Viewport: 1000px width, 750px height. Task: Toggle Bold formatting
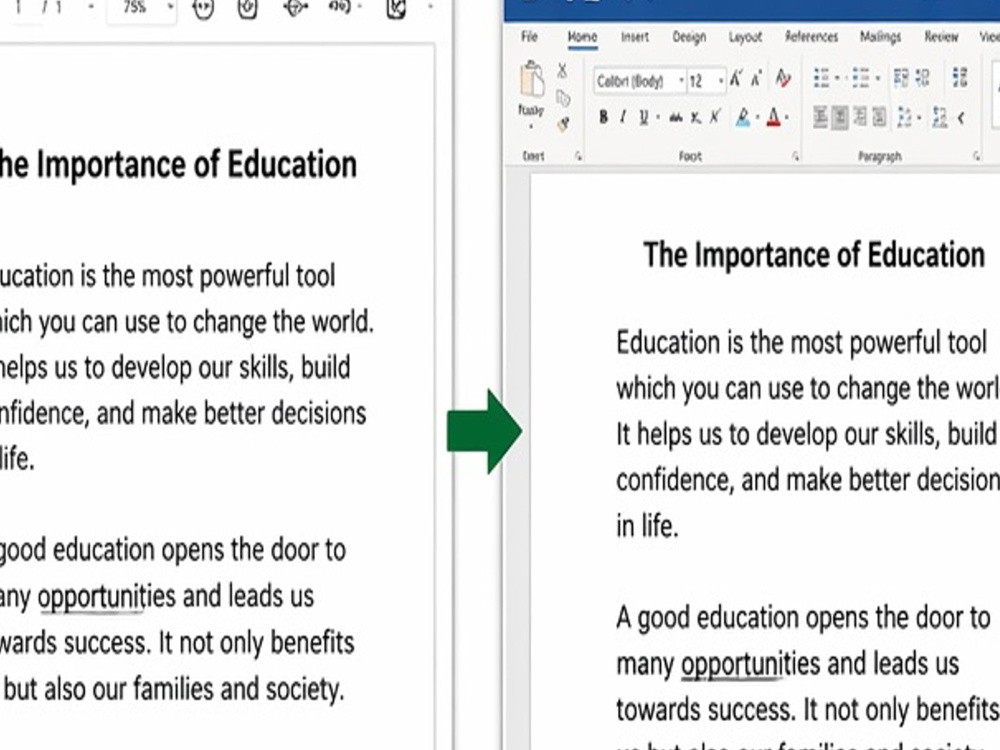(x=603, y=117)
